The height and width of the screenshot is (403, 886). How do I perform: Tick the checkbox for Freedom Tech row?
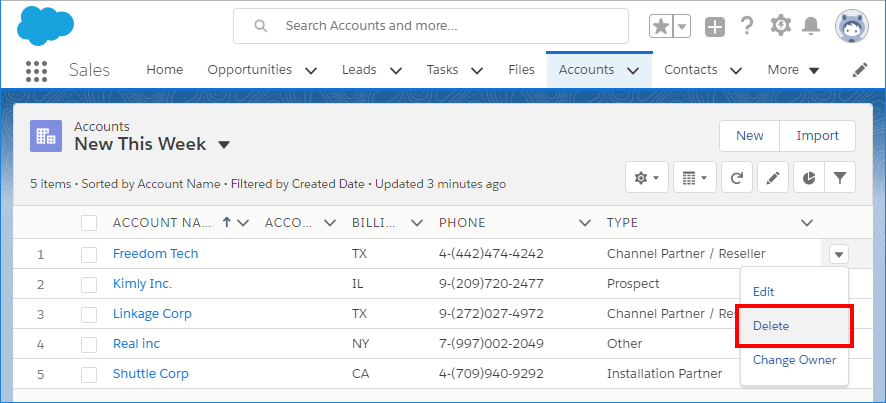click(89, 254)
